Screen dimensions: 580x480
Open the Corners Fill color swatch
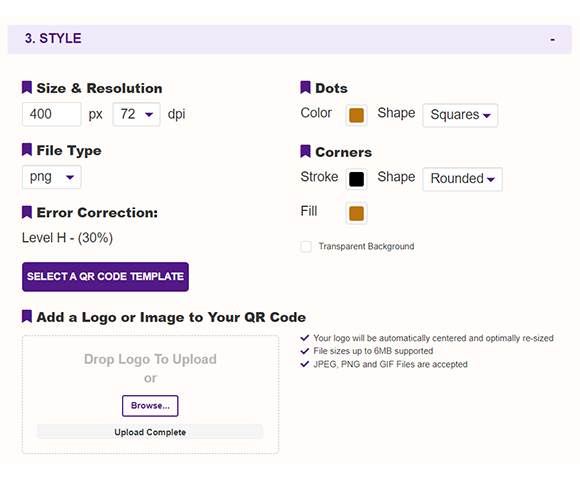[x=356, y=213]
